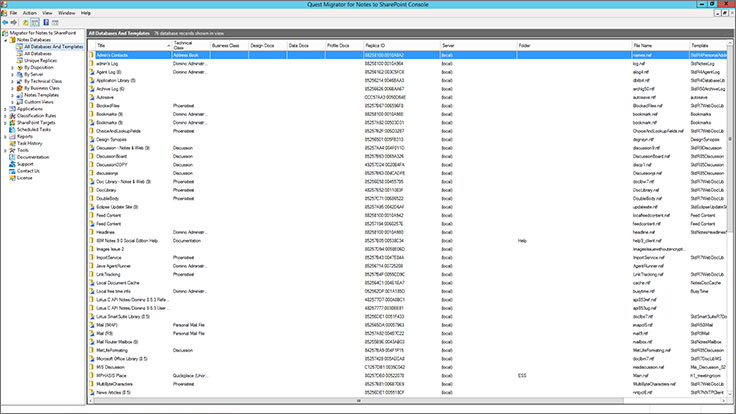Click the blue Help toolbar icon
The width and height of the screenshot is (736, 414).
(46, 23)
